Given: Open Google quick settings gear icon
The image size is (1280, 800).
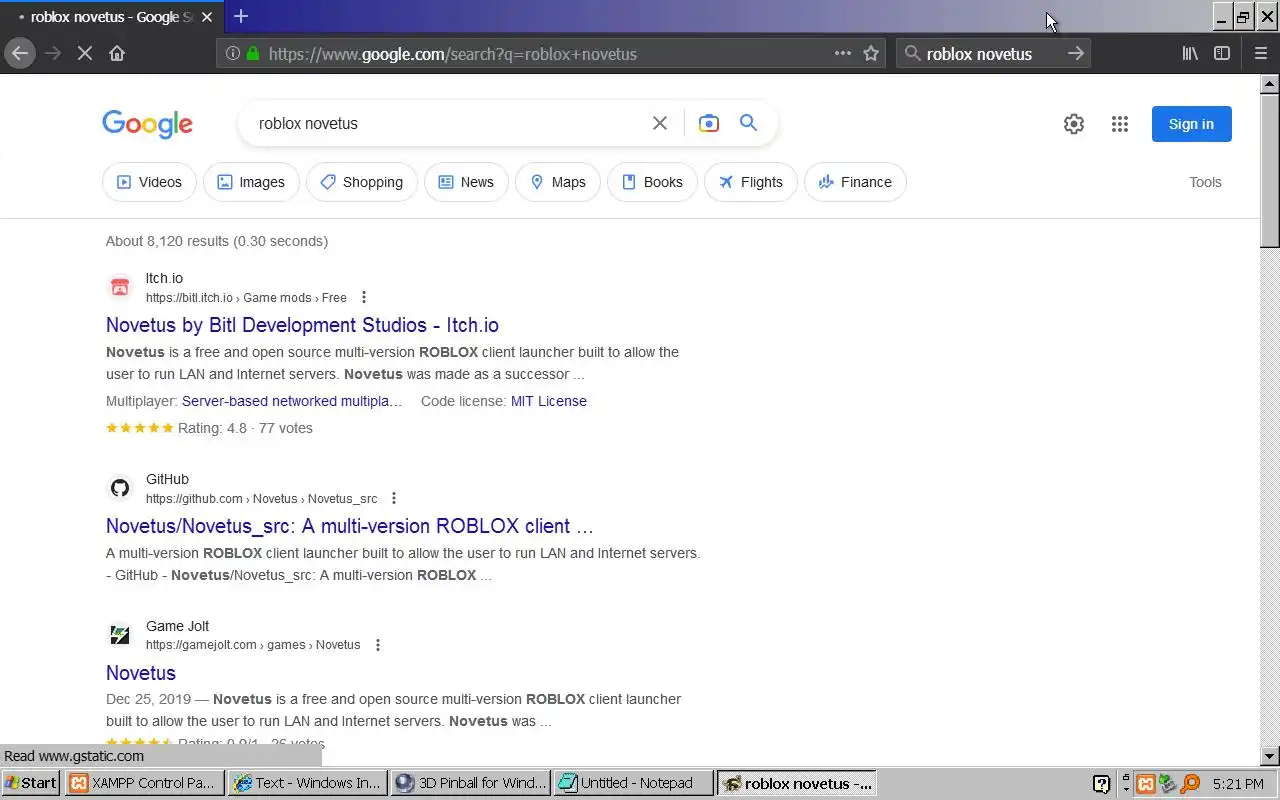Looking at the screenshot, I should pos(1074,124).
